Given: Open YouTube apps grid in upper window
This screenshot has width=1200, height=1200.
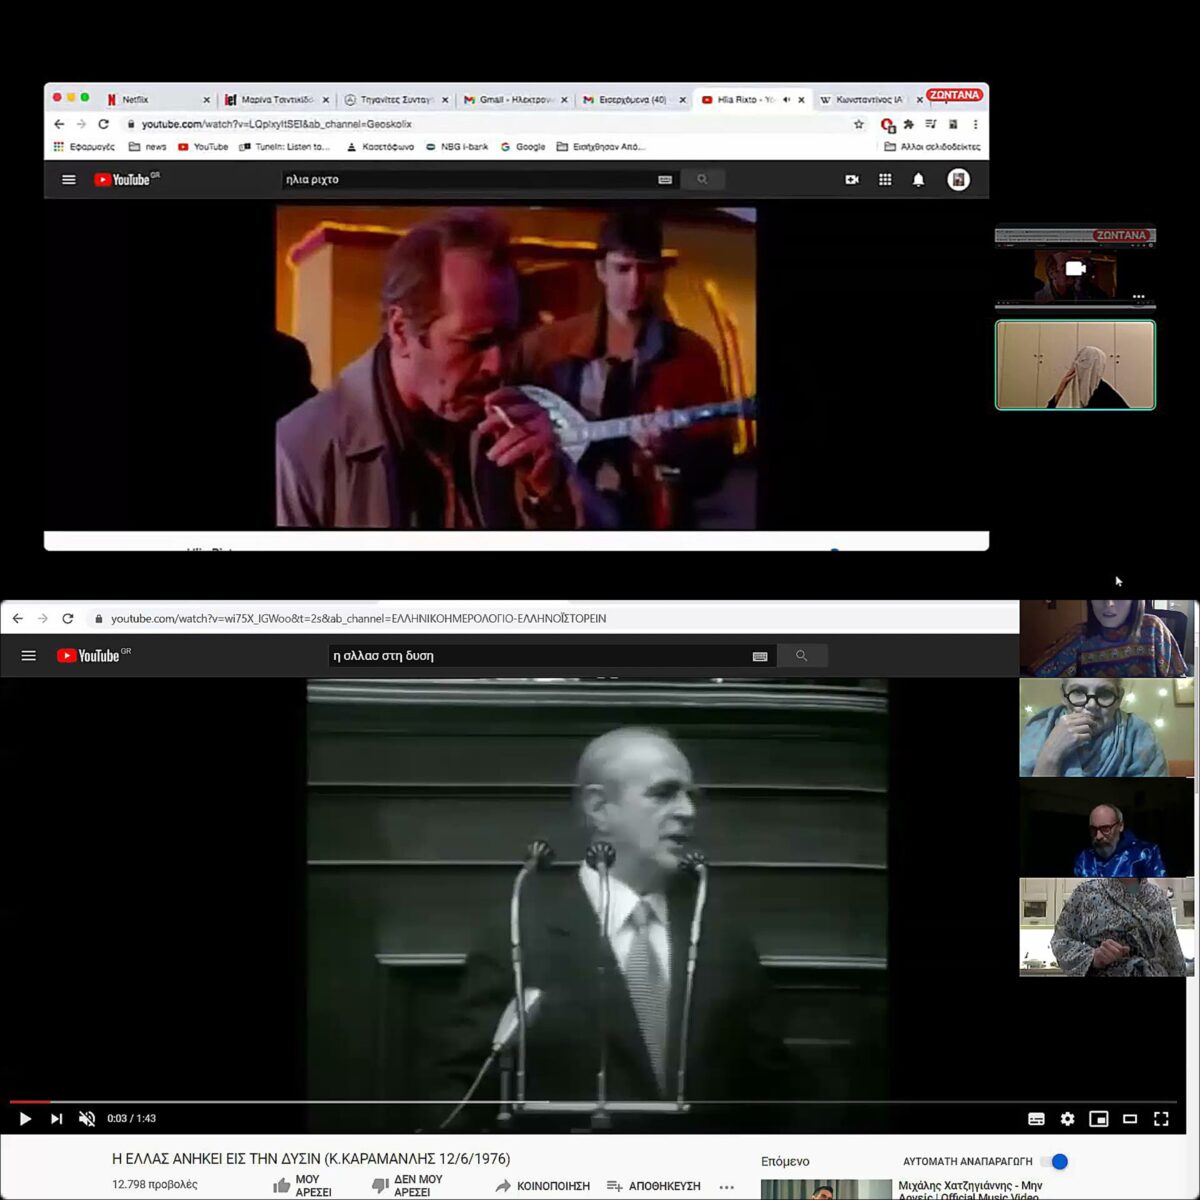Looking at the screenshot, I should [x=885, y=180].
